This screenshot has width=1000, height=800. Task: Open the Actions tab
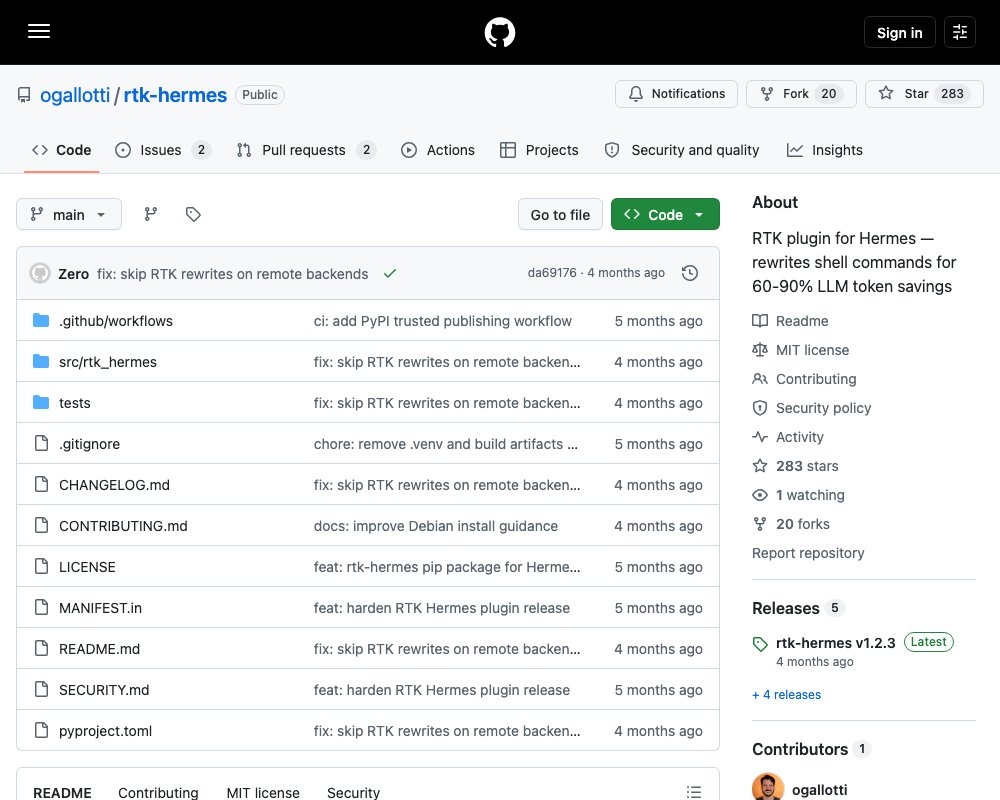438,150
